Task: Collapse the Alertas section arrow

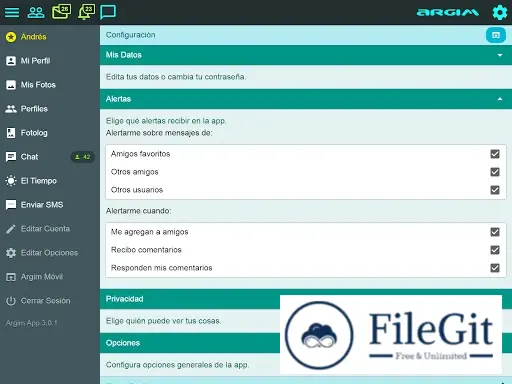Action: (500, 99)
